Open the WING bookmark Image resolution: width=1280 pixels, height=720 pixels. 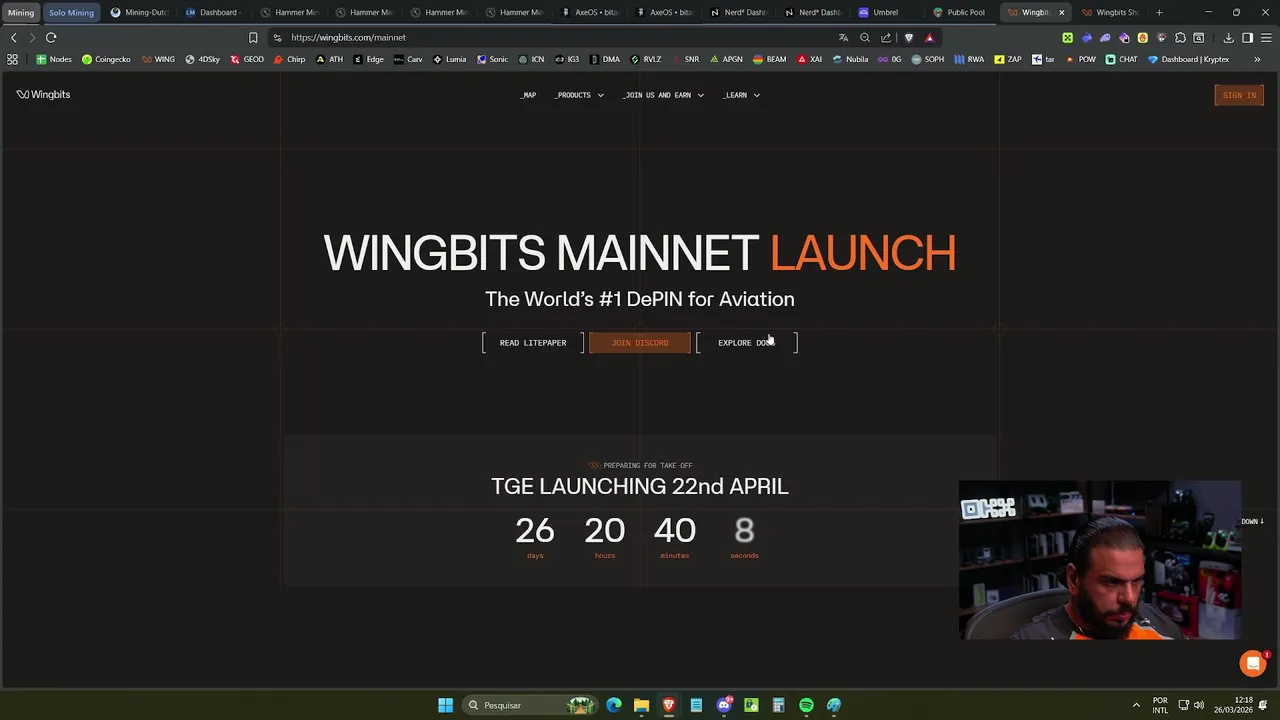pos(158,59)
